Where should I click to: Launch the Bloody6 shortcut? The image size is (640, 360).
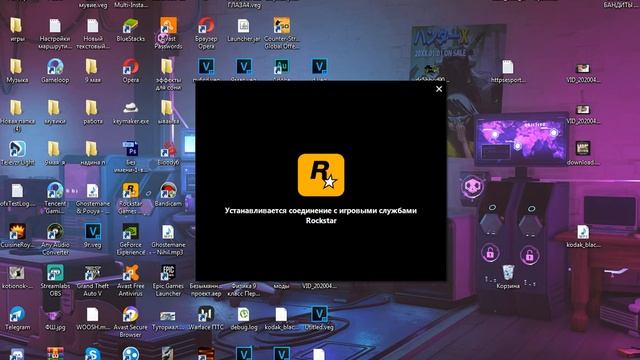(168, 153)
